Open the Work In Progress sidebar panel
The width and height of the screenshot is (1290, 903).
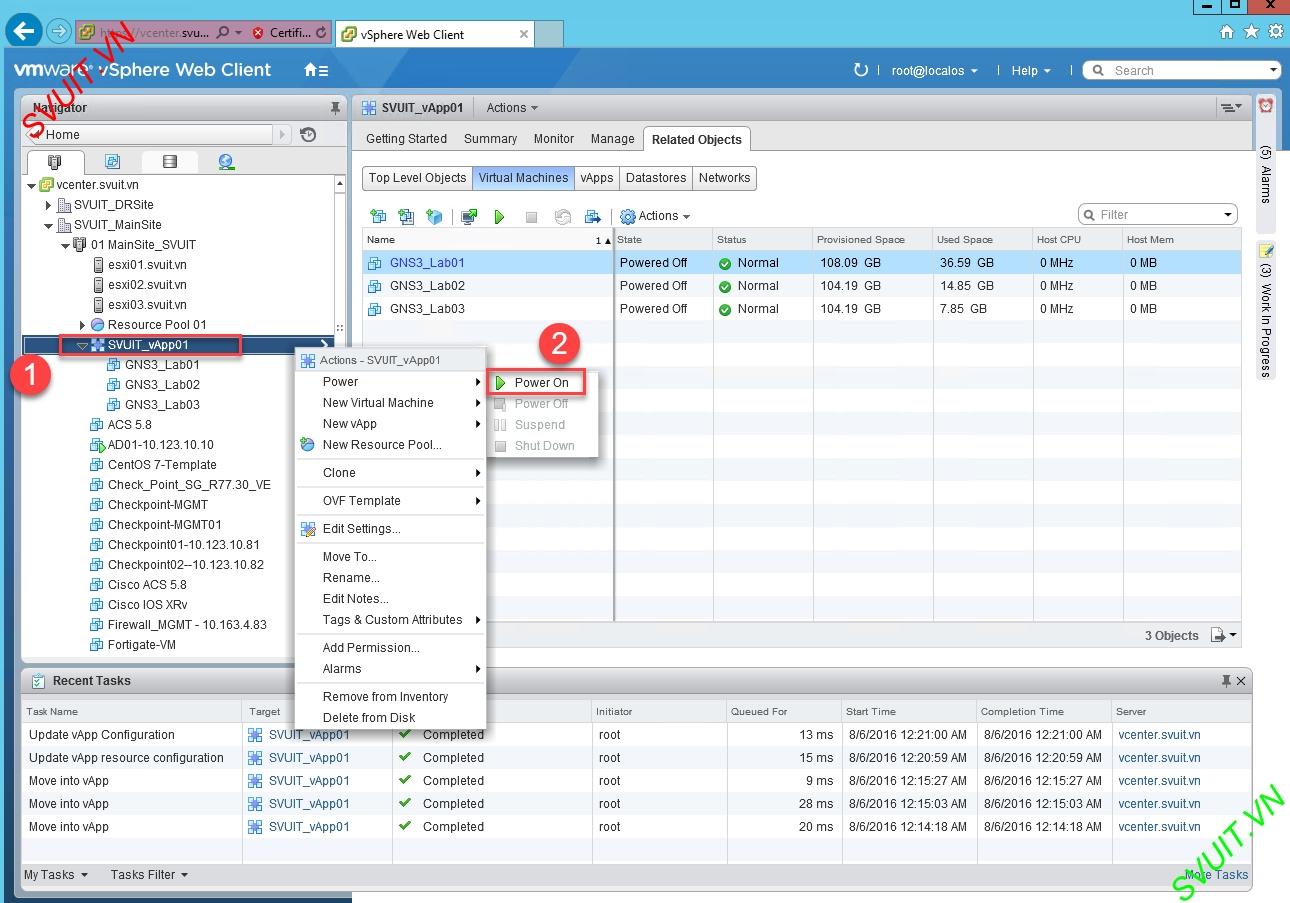(x=1265, y=310)
